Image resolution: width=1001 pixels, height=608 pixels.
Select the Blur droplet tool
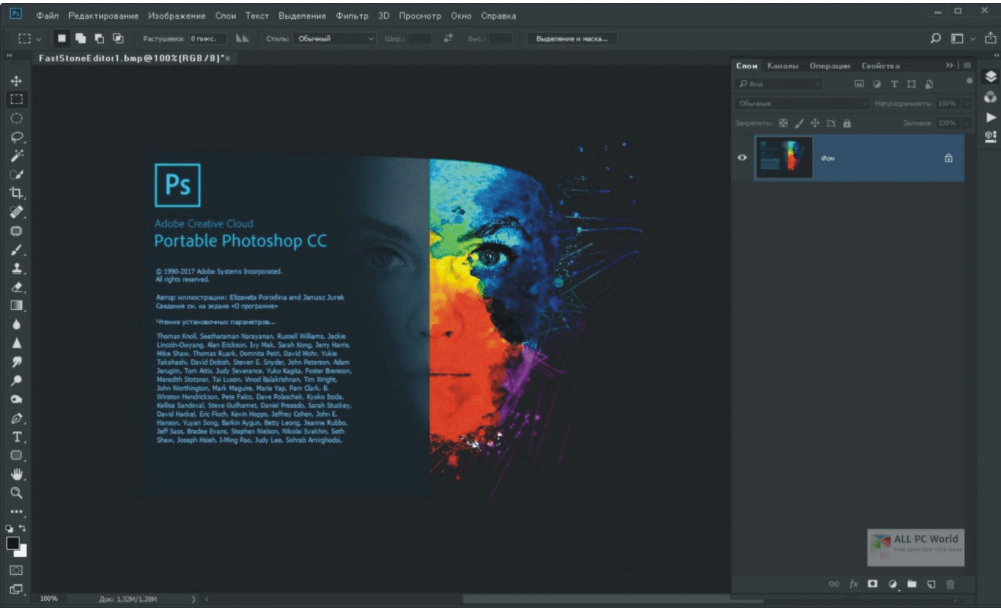pos(17,324)
